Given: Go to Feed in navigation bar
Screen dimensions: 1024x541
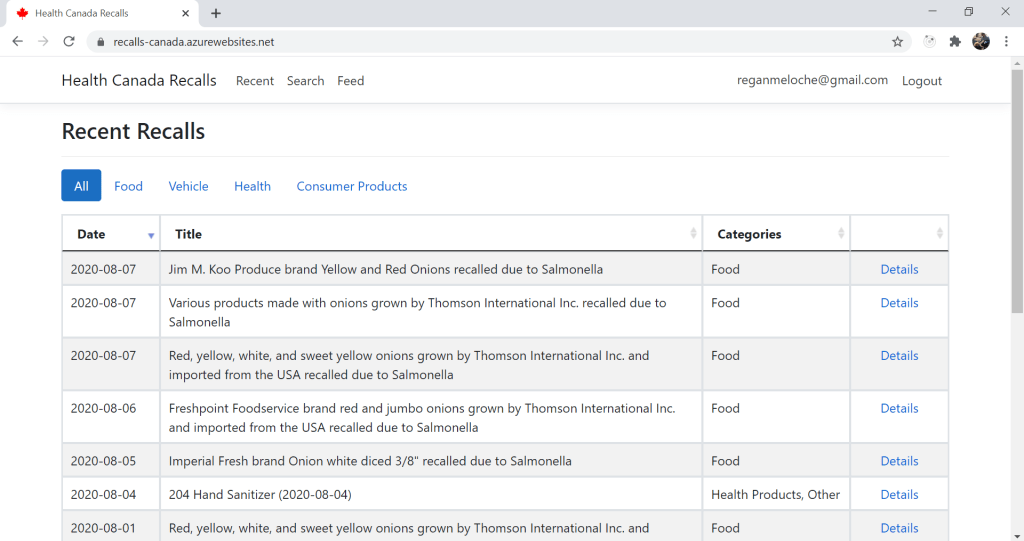Looking at the screenshot, I should [x=350, y=81].
